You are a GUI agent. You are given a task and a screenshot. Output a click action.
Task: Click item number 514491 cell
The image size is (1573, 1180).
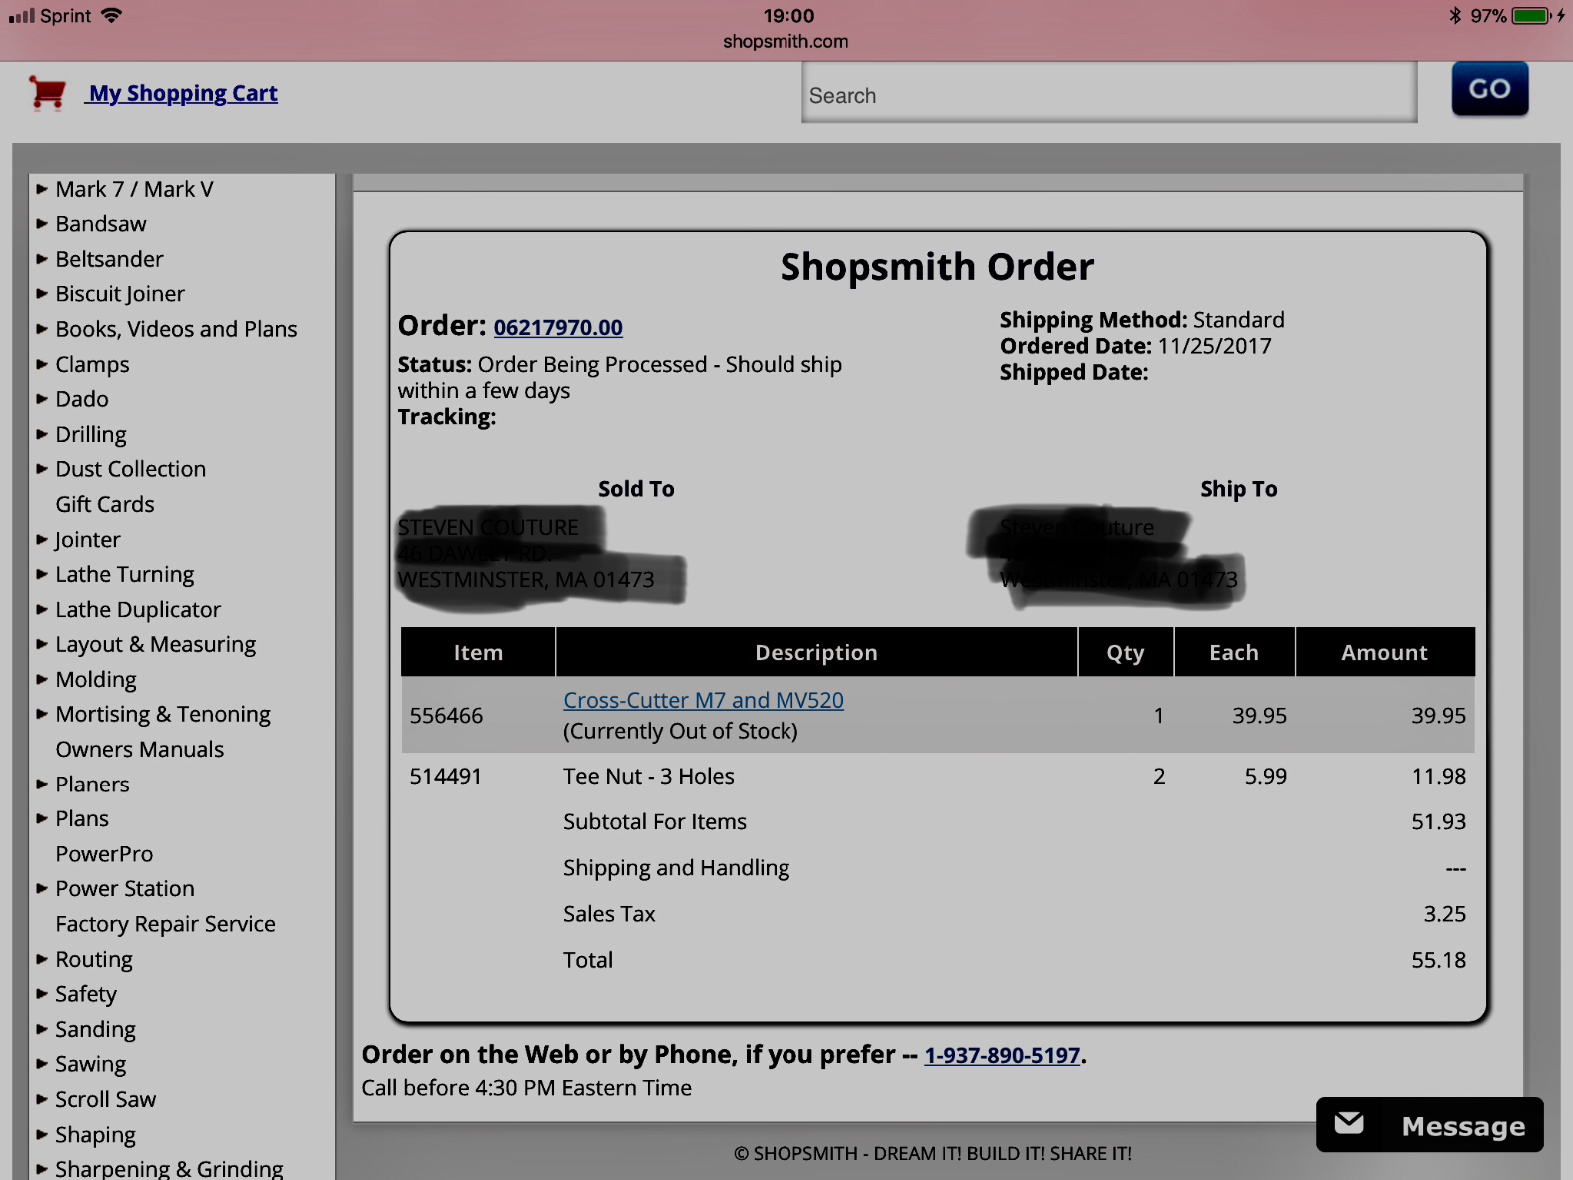pyautogui.click(x=446, y=777)
